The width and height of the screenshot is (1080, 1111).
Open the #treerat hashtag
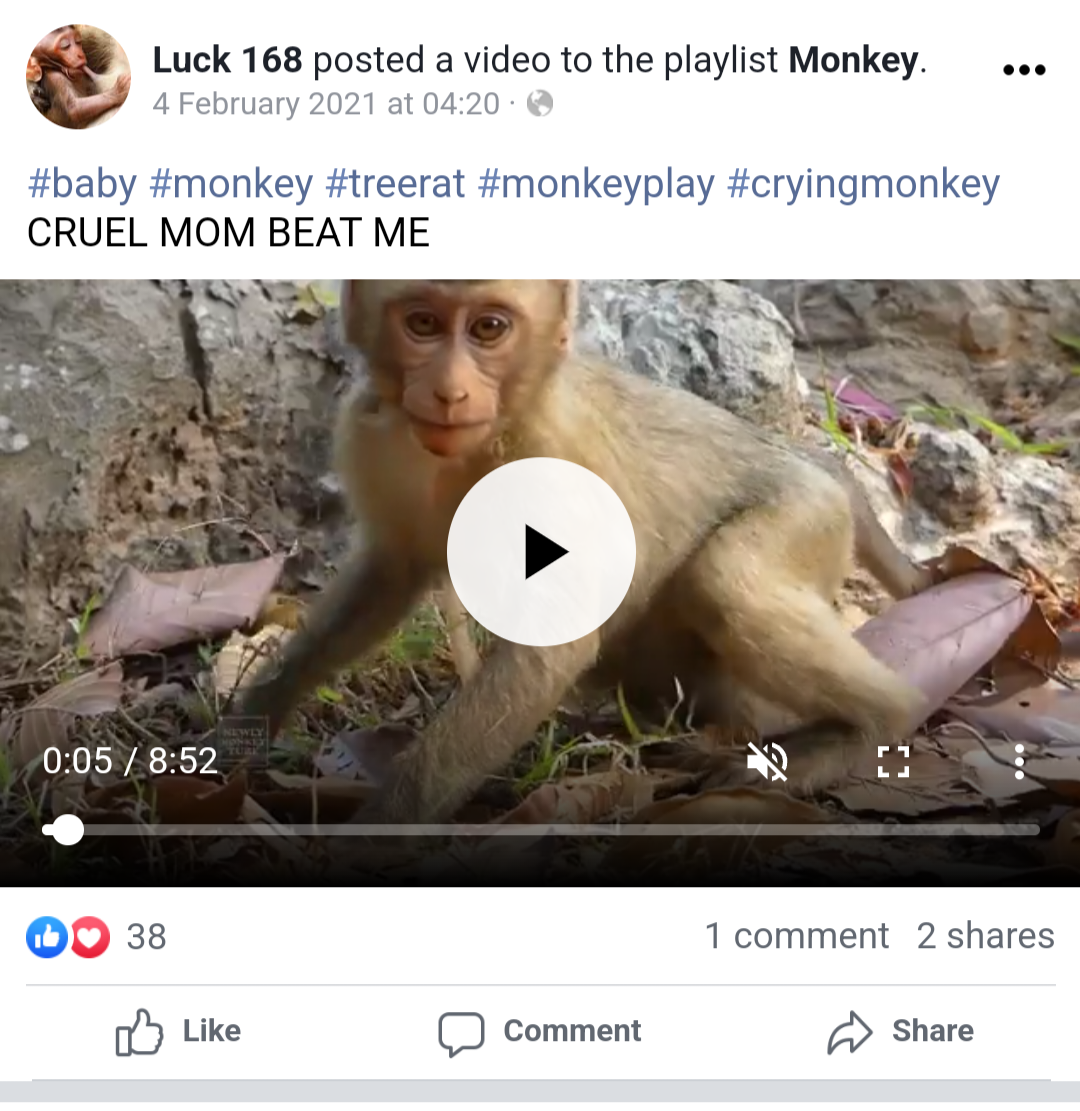pos(395,184)
